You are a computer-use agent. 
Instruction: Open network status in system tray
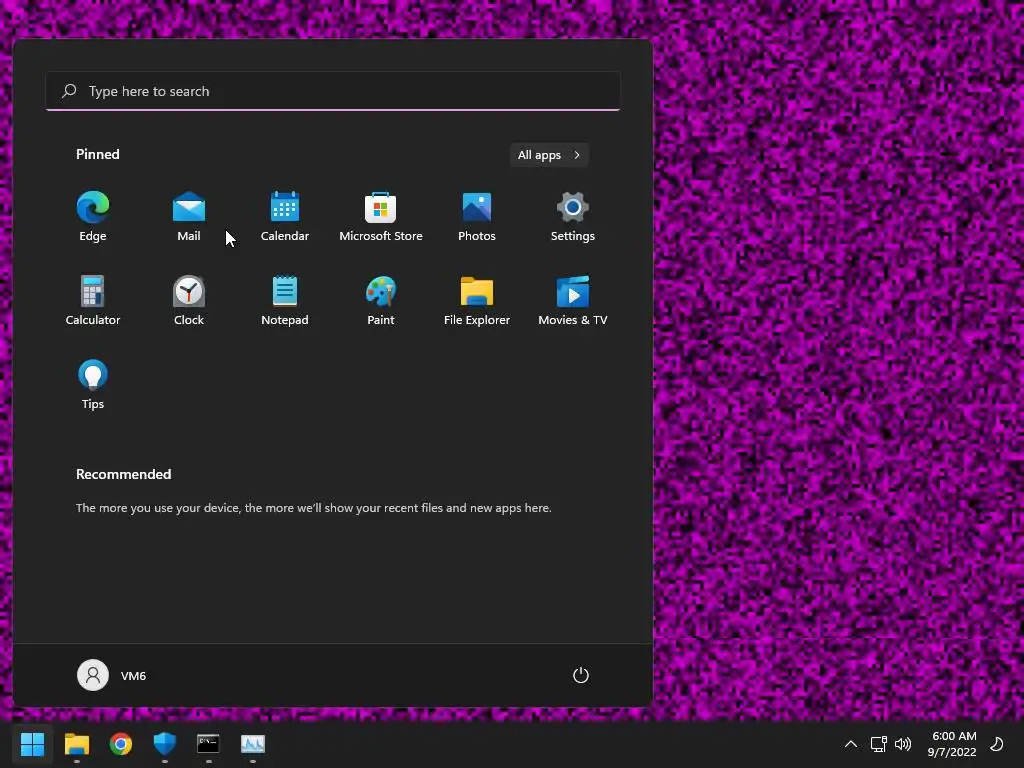(878, 744)
